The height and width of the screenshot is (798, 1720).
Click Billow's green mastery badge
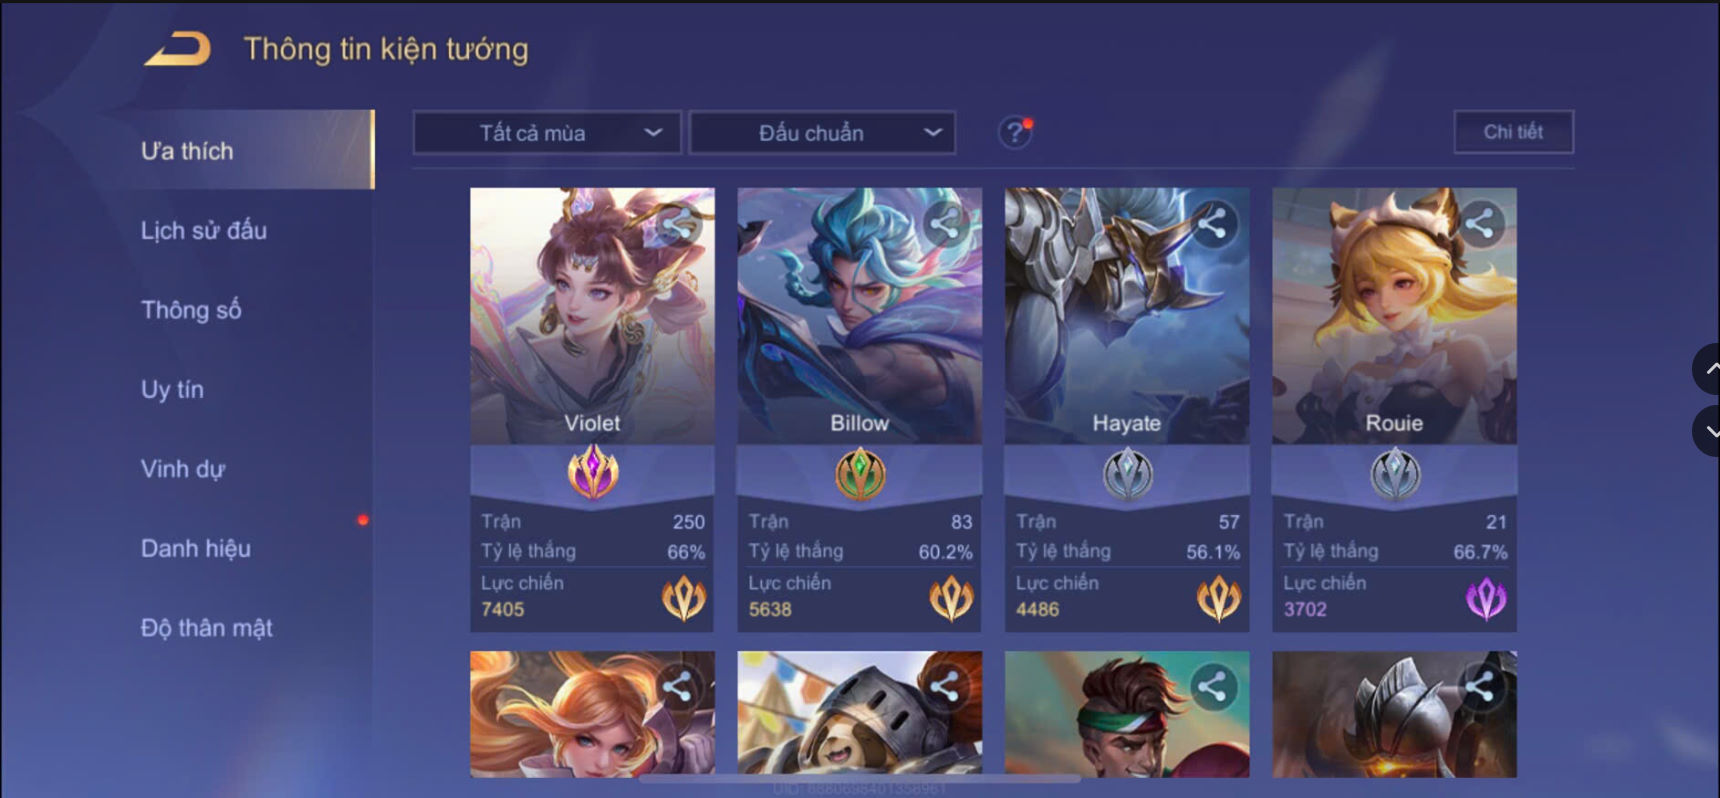[860, 473]
